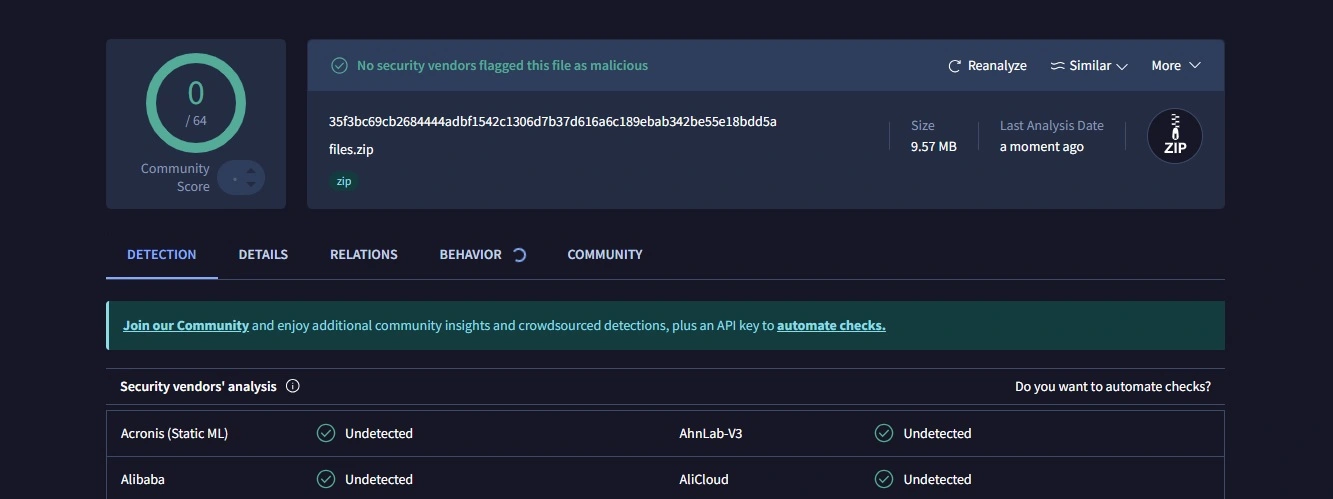Click the zip tag badge

click(x=344, y=182)
